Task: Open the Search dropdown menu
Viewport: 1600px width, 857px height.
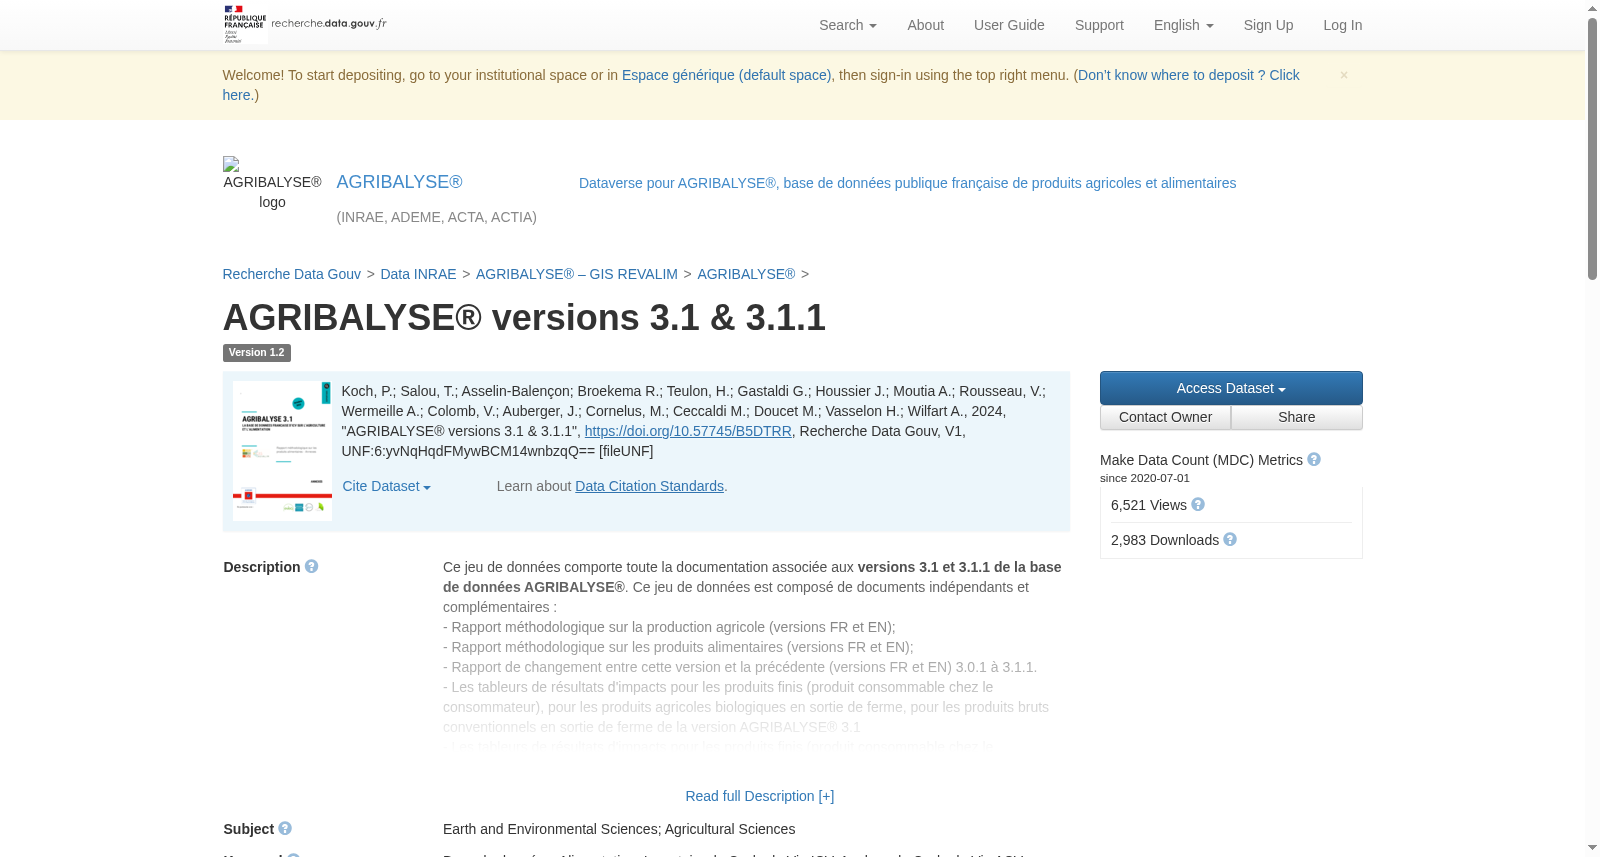Action: (x=848, y=25)
